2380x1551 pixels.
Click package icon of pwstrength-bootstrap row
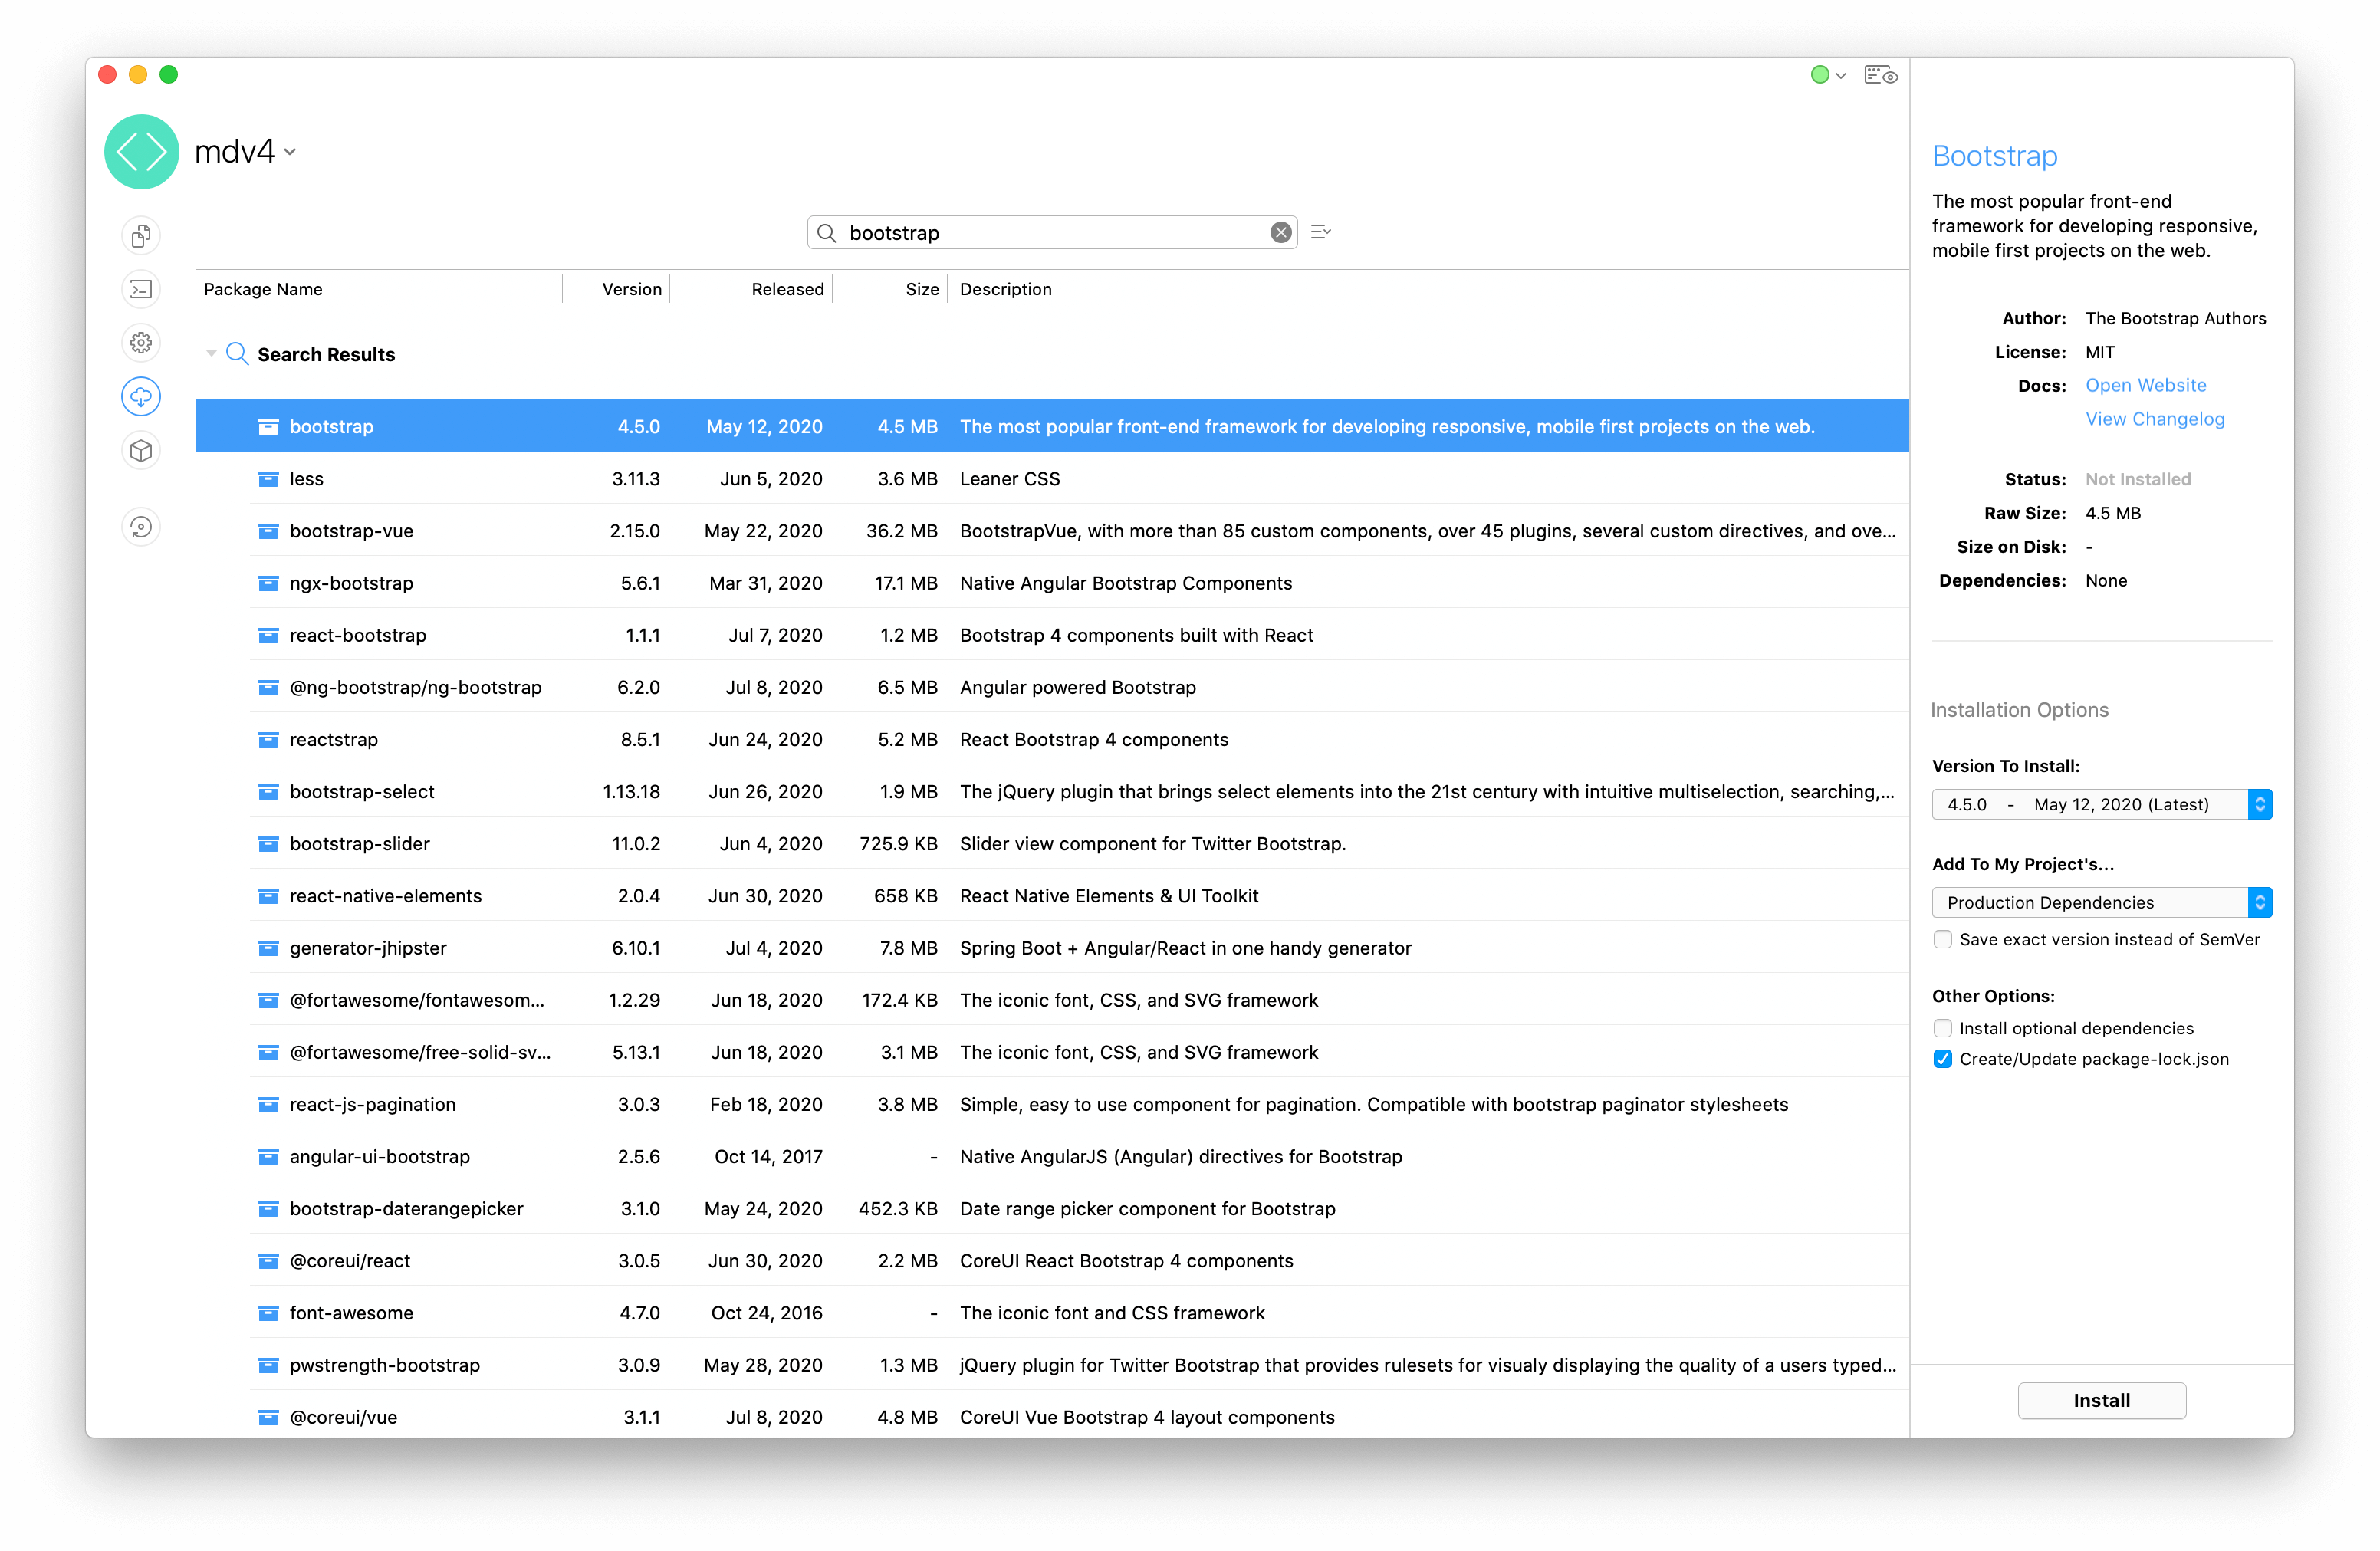click(x=268, y=1365)
